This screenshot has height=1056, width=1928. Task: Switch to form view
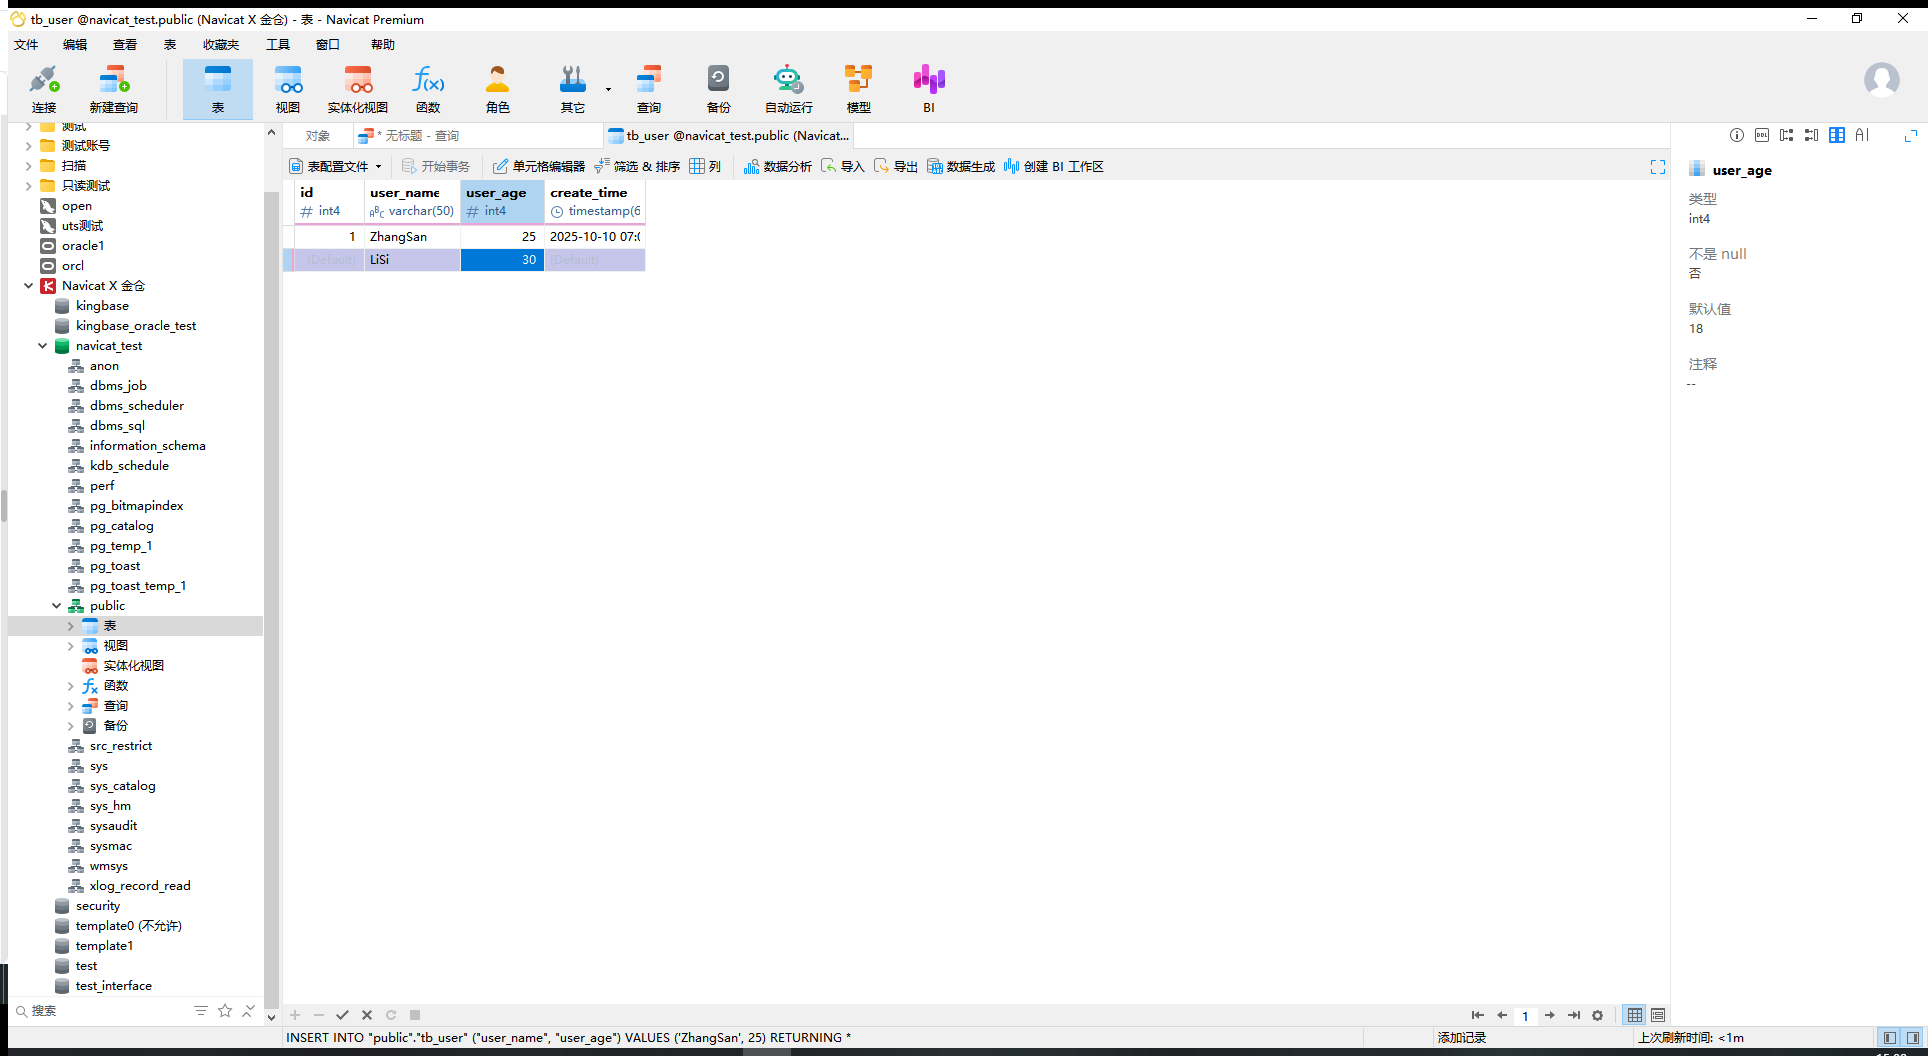point(1658,1015)
